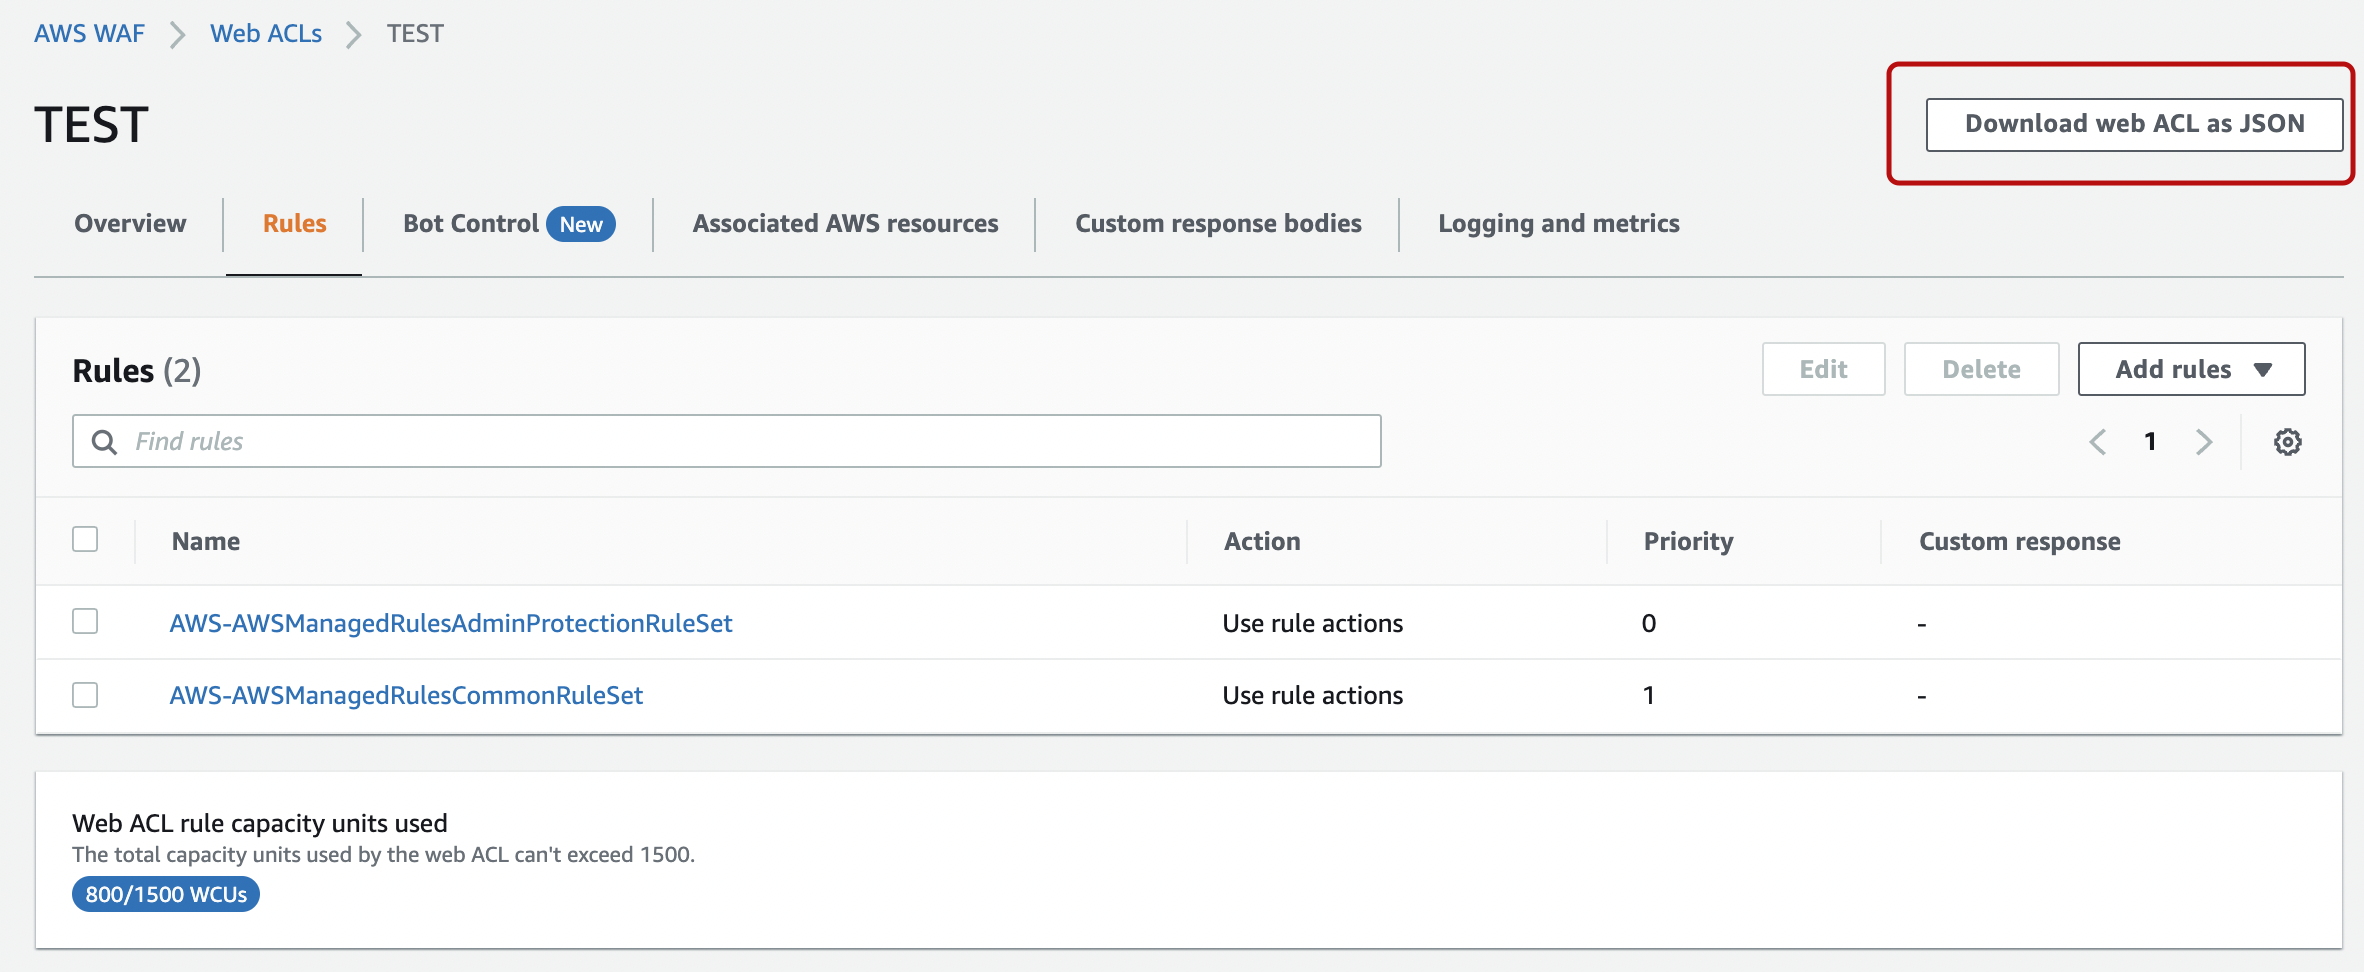Click the search magnifier icon in Find rules
The image size is (2364, 972).
(104, 442)
